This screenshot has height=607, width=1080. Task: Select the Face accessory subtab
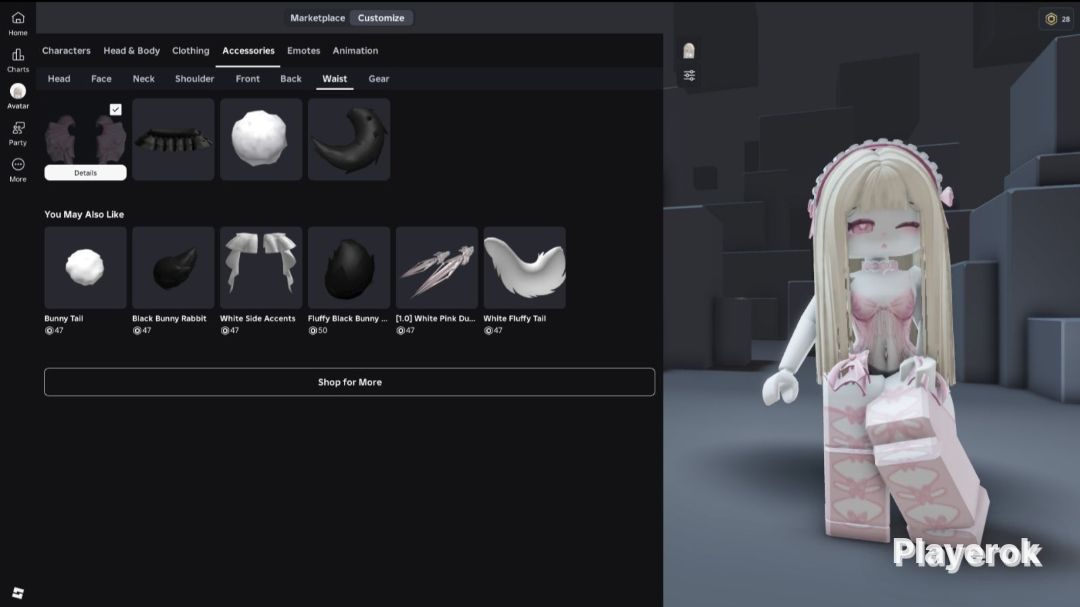pyautogui.click(x=101, y=79)
